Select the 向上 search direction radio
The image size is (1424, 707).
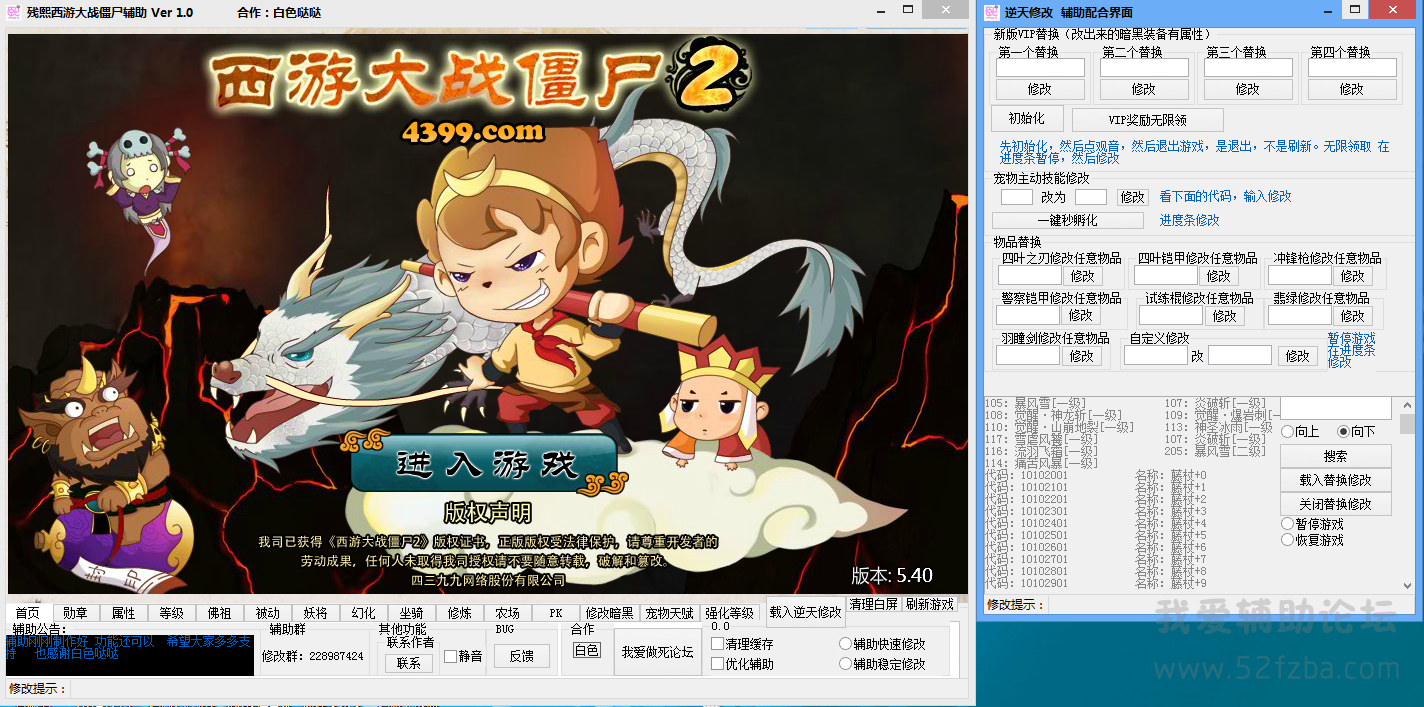pos(1287,432)
